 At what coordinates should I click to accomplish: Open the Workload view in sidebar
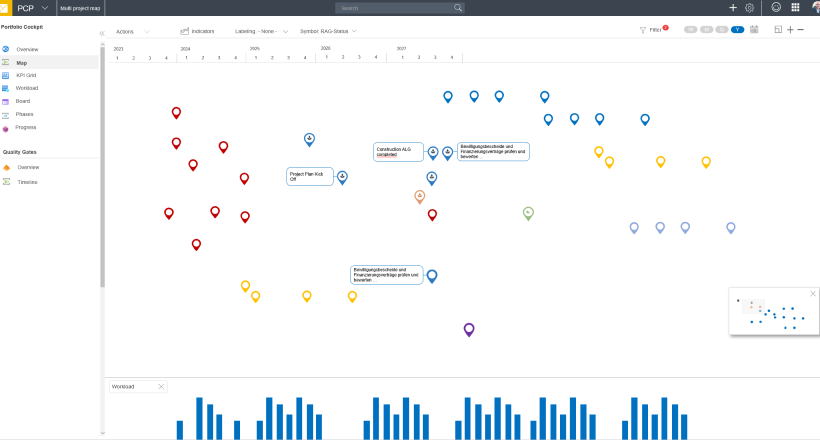pos(27,88)
